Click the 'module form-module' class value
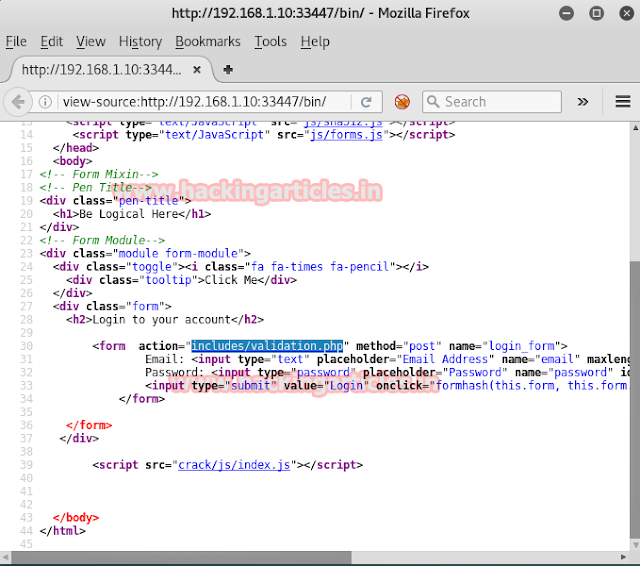Screen dimensions: 640x566 click(178, 253)
